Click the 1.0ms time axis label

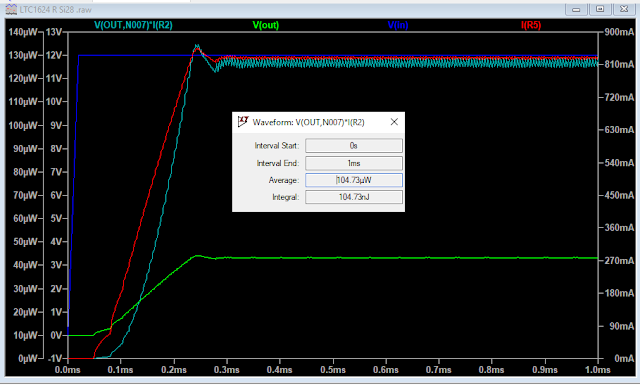click(x=598, y=370)
